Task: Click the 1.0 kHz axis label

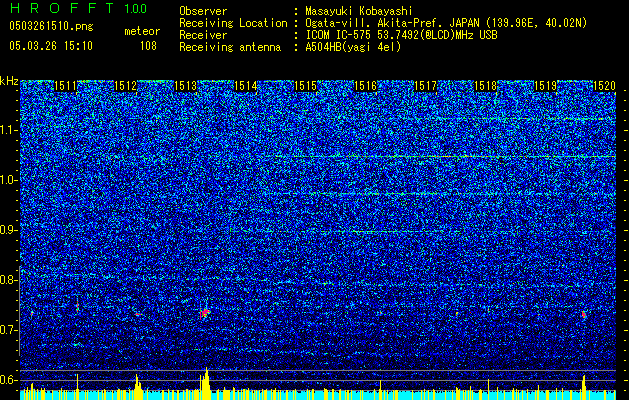Action: [x=8, y=180]
